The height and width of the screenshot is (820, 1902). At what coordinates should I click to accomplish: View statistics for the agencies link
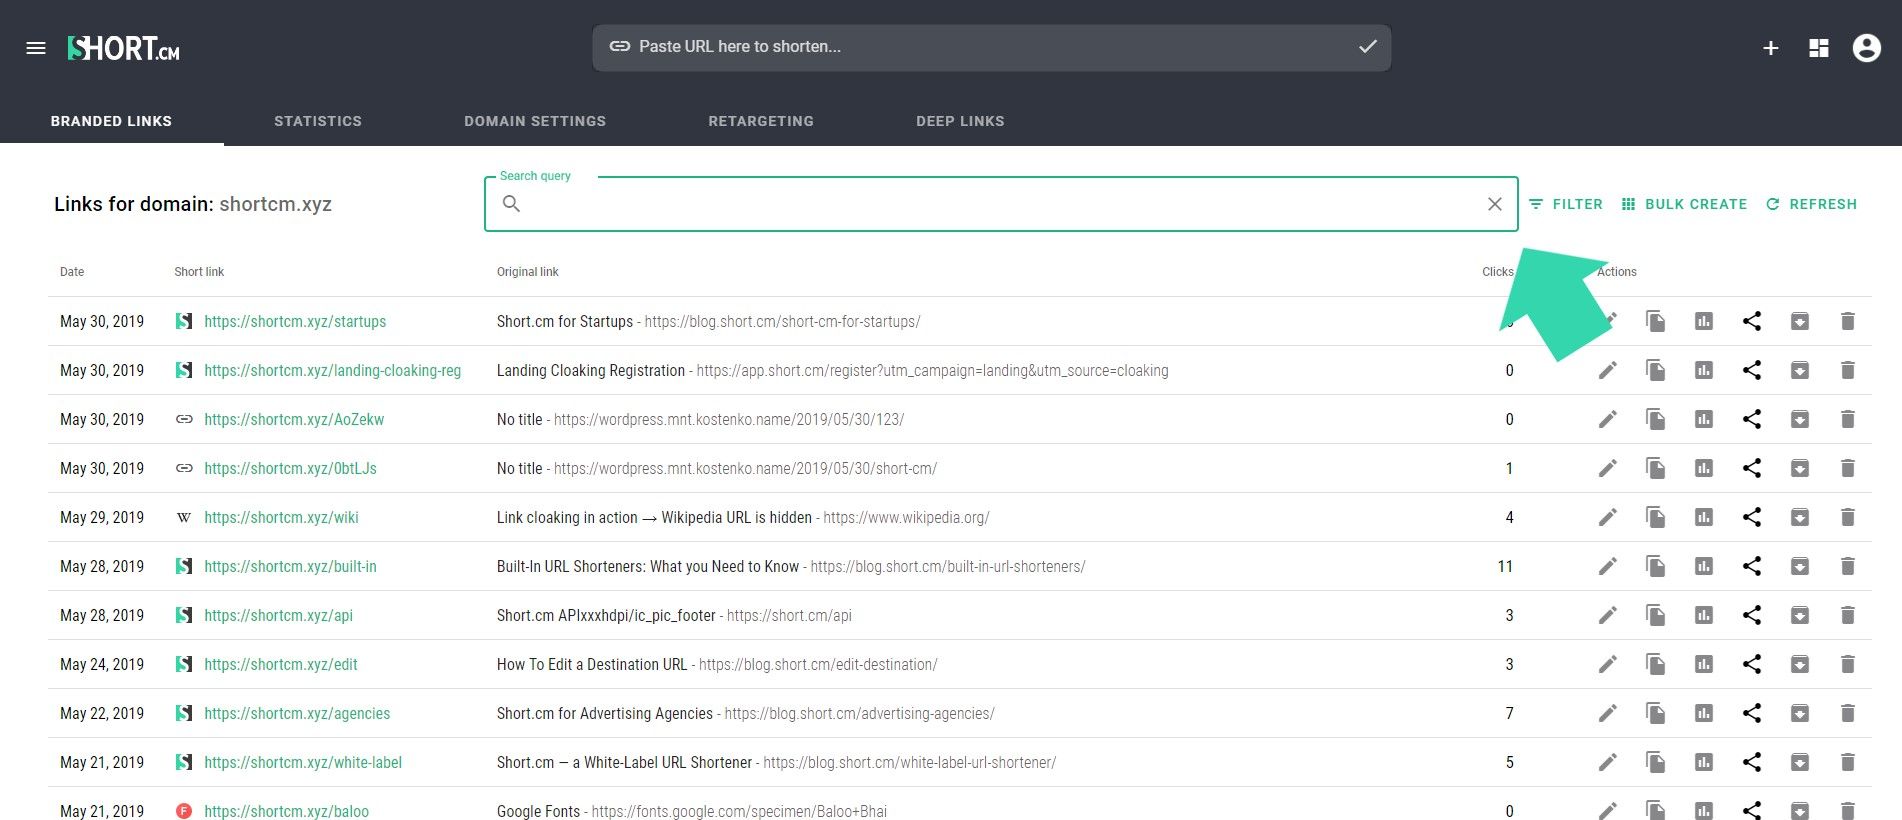pos(1704,713)
